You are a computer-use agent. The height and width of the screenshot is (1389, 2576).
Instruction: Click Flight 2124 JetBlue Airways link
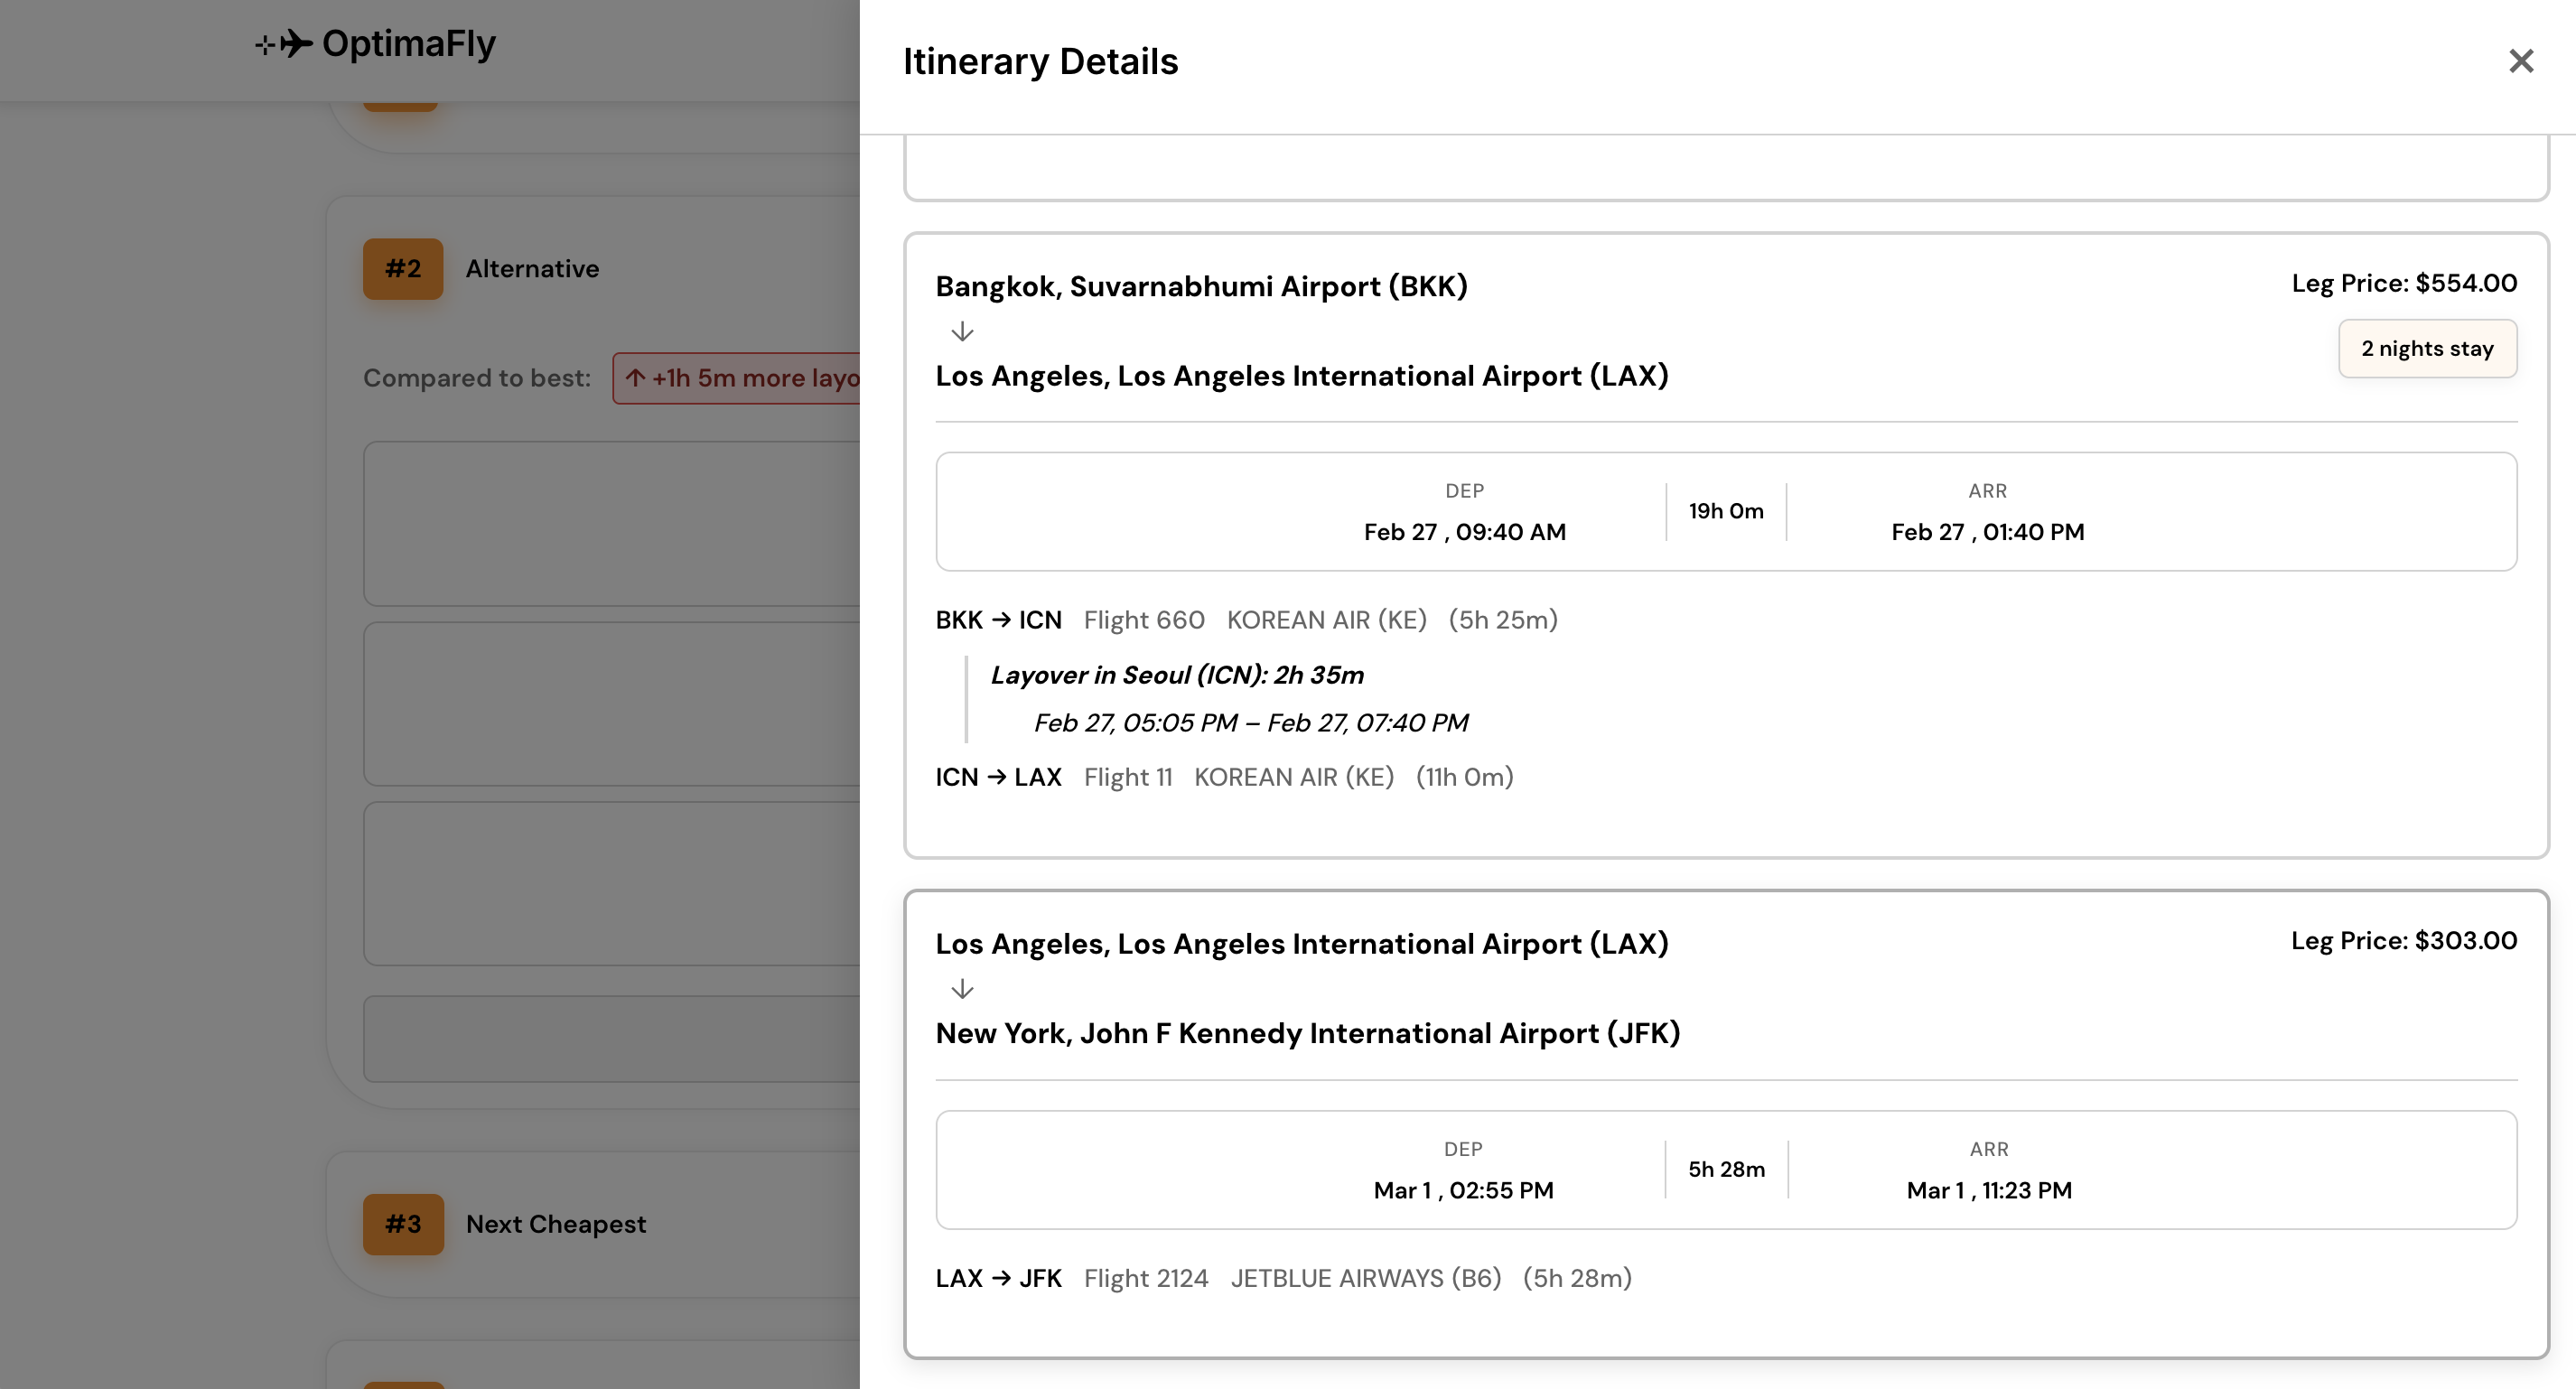click(x=1146, y=1278)
